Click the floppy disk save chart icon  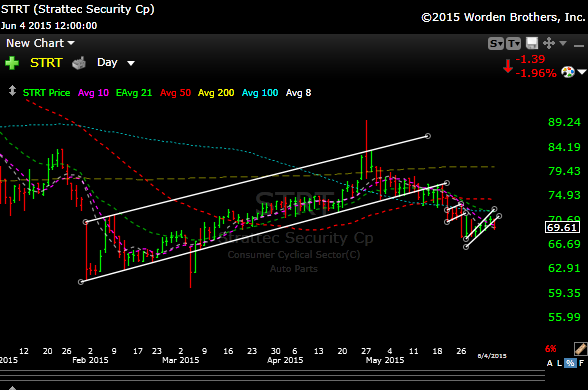click(x=532, y=44)
